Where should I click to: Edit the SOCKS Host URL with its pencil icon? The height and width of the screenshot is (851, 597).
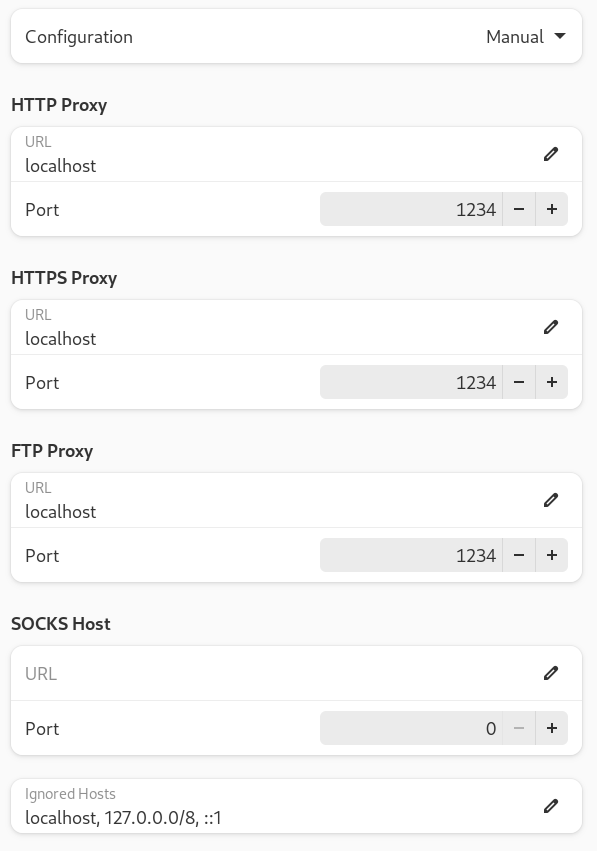551,673
